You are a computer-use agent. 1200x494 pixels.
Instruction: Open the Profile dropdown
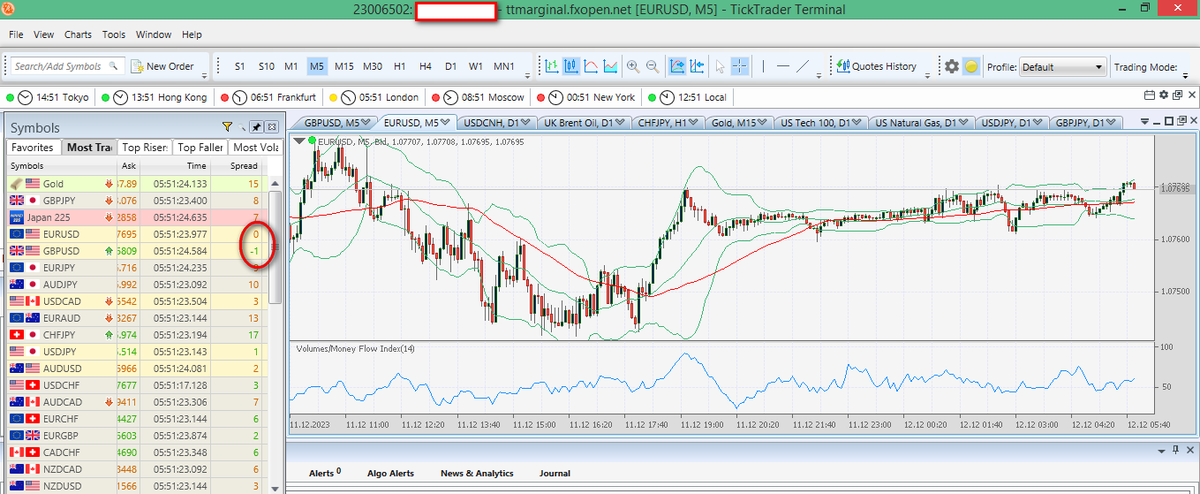[1062, 67]
